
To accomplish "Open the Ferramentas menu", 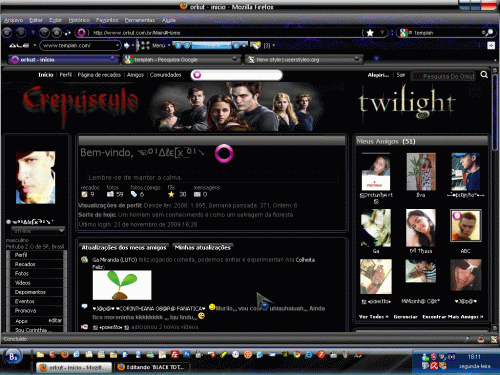I will pyautogui.click(x=140, y=20).
